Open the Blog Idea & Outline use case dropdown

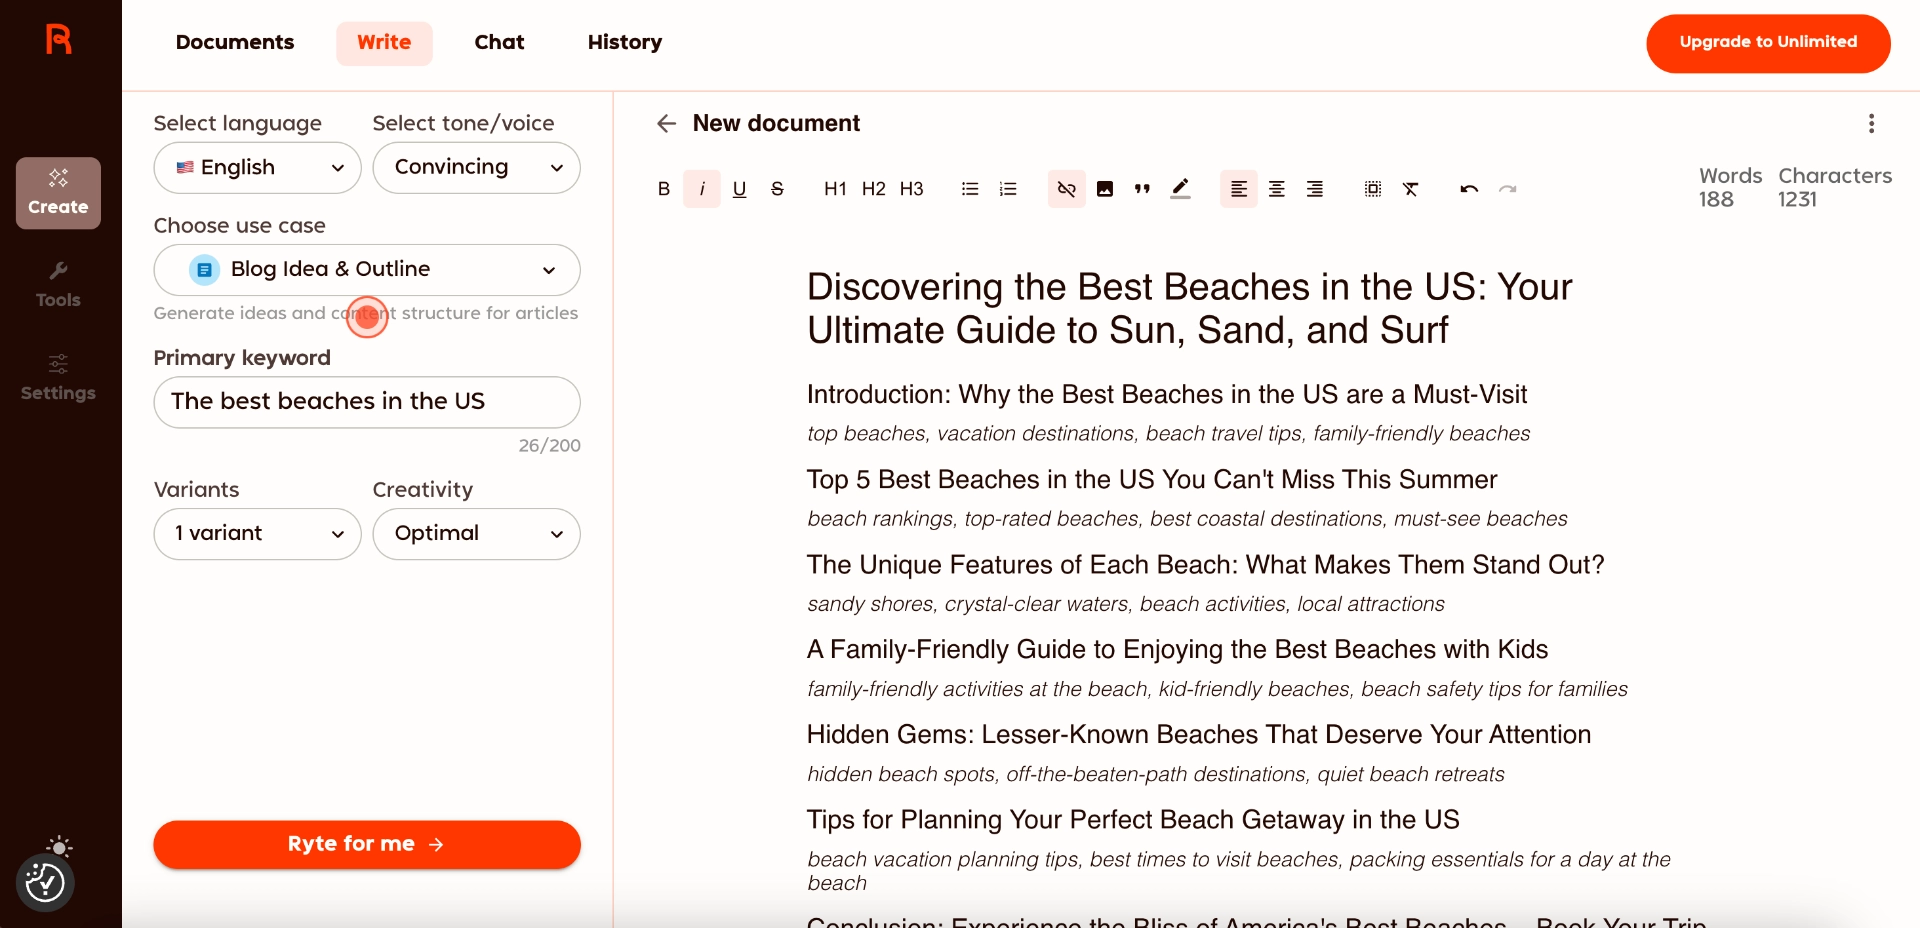tap(366, 270)
